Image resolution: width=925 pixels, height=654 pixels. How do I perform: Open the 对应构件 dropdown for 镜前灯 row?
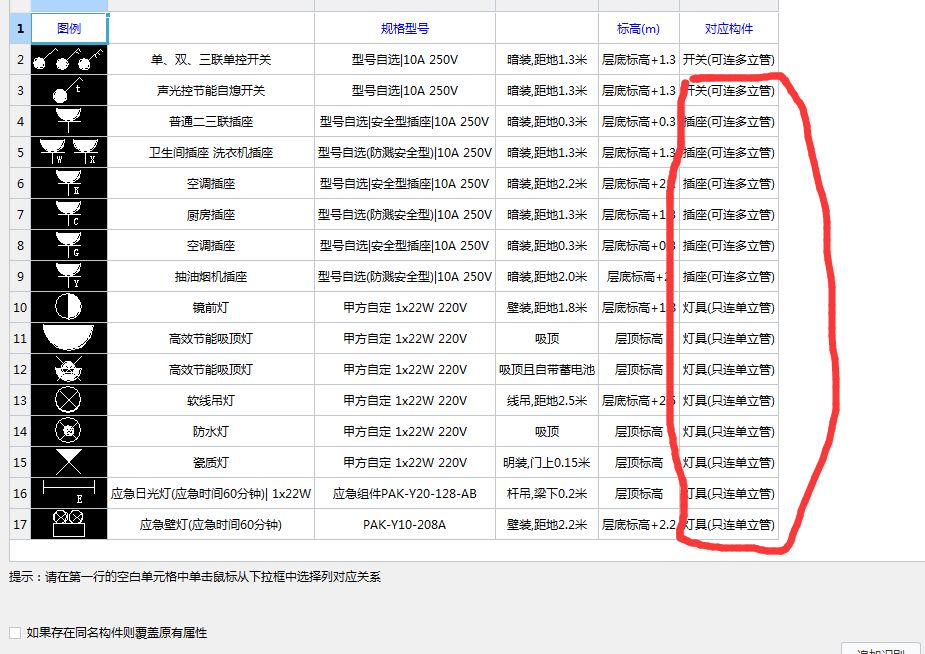(728, 307)
